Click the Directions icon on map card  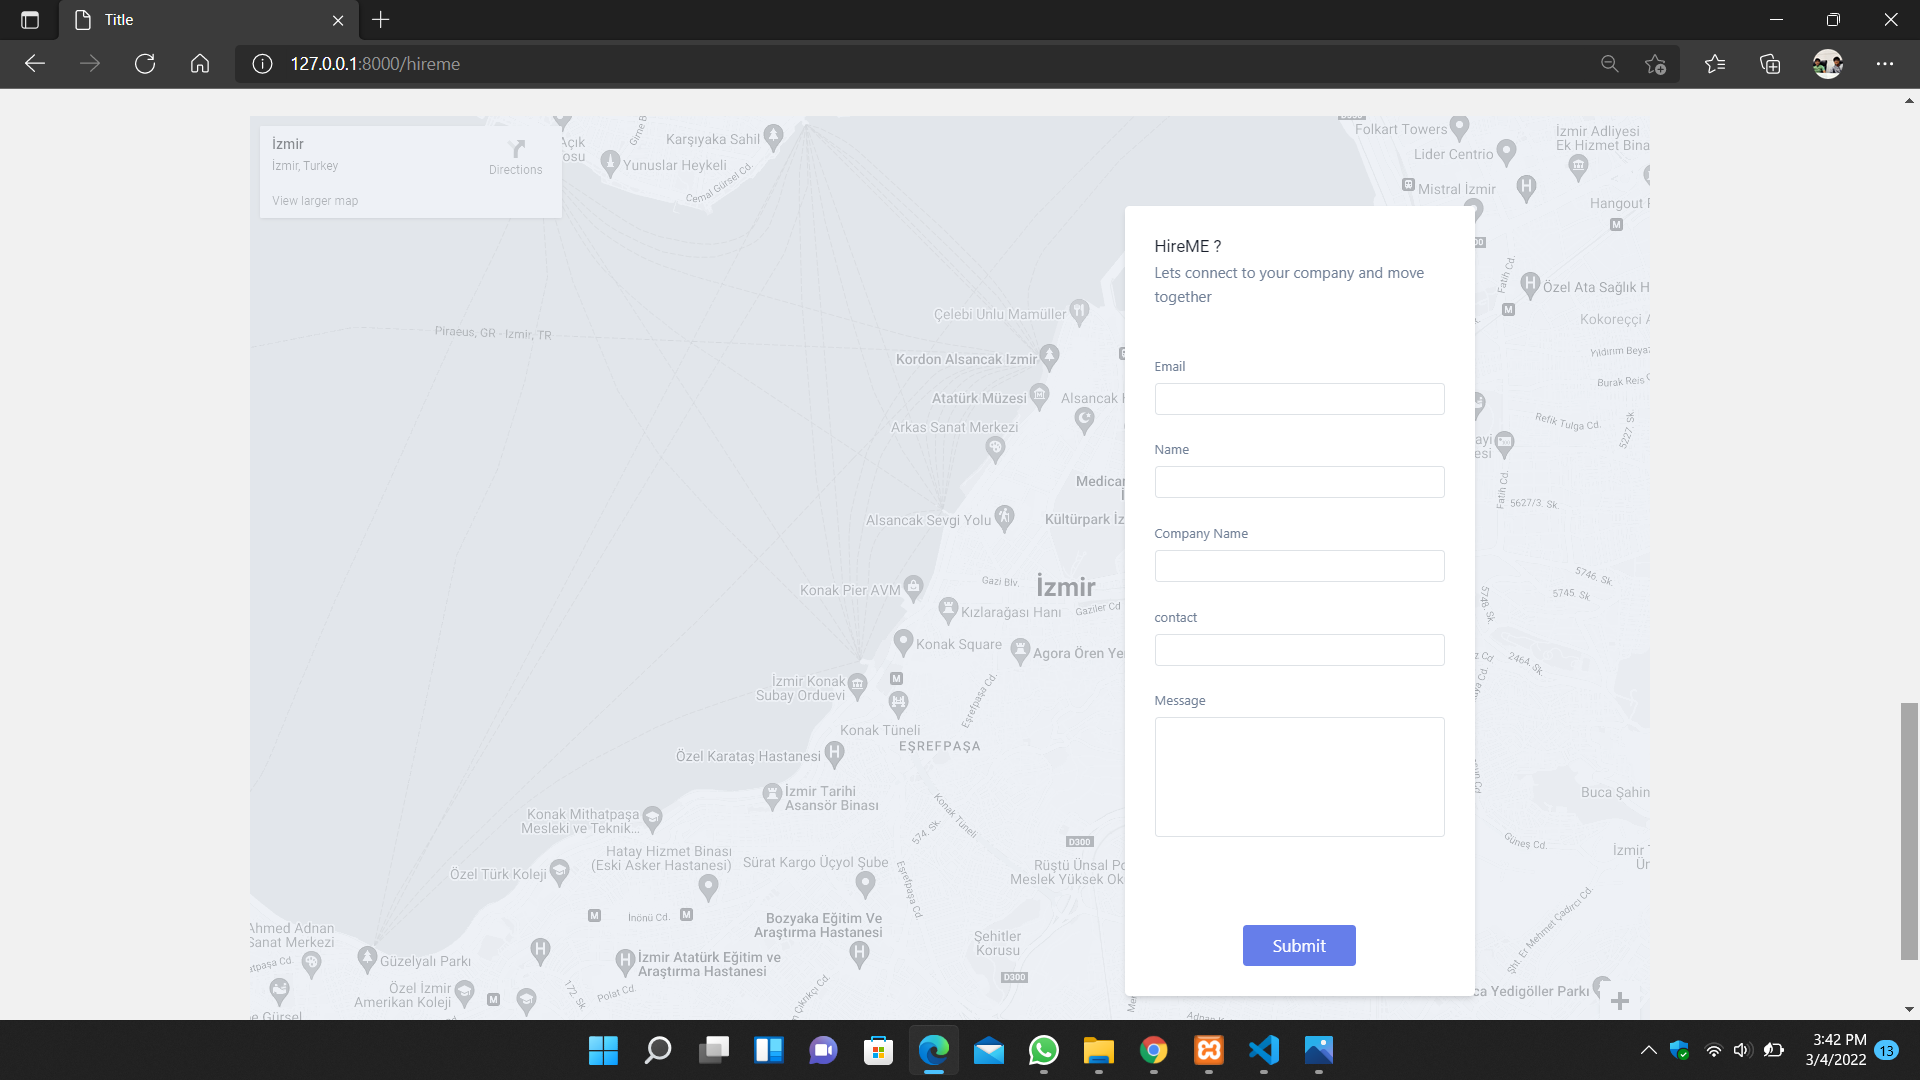(516, 149)
